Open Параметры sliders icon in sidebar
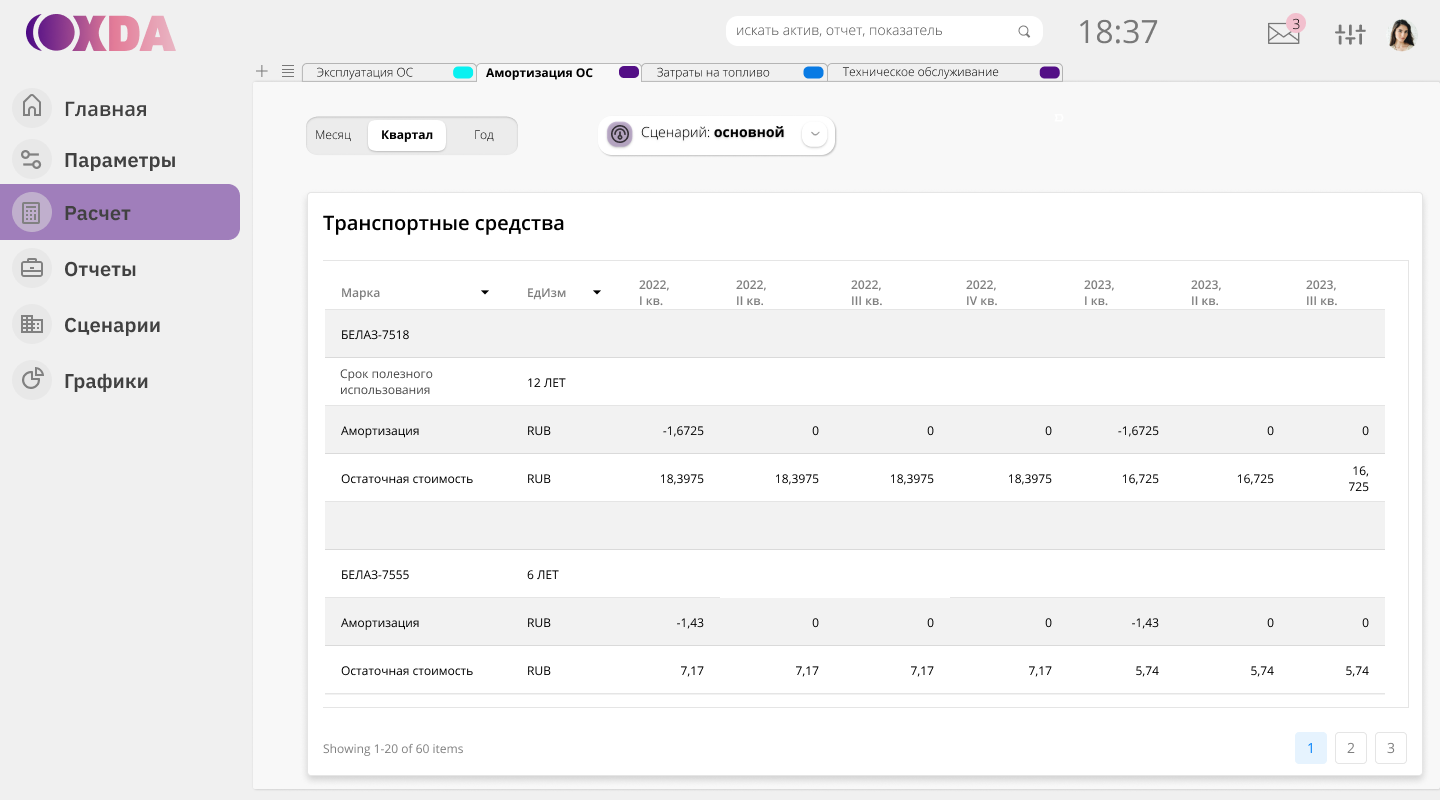The height and width of the screenshot is (800, 1440). click(32, 159)
